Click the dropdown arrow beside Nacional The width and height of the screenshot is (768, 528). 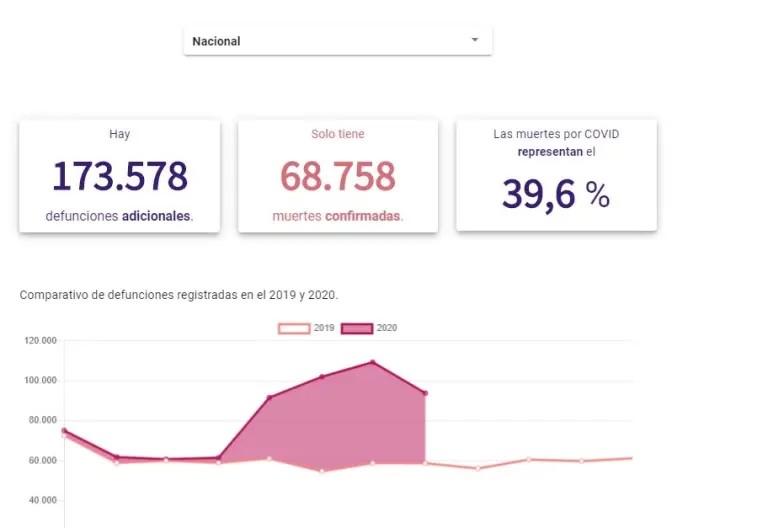coord(475,41)
